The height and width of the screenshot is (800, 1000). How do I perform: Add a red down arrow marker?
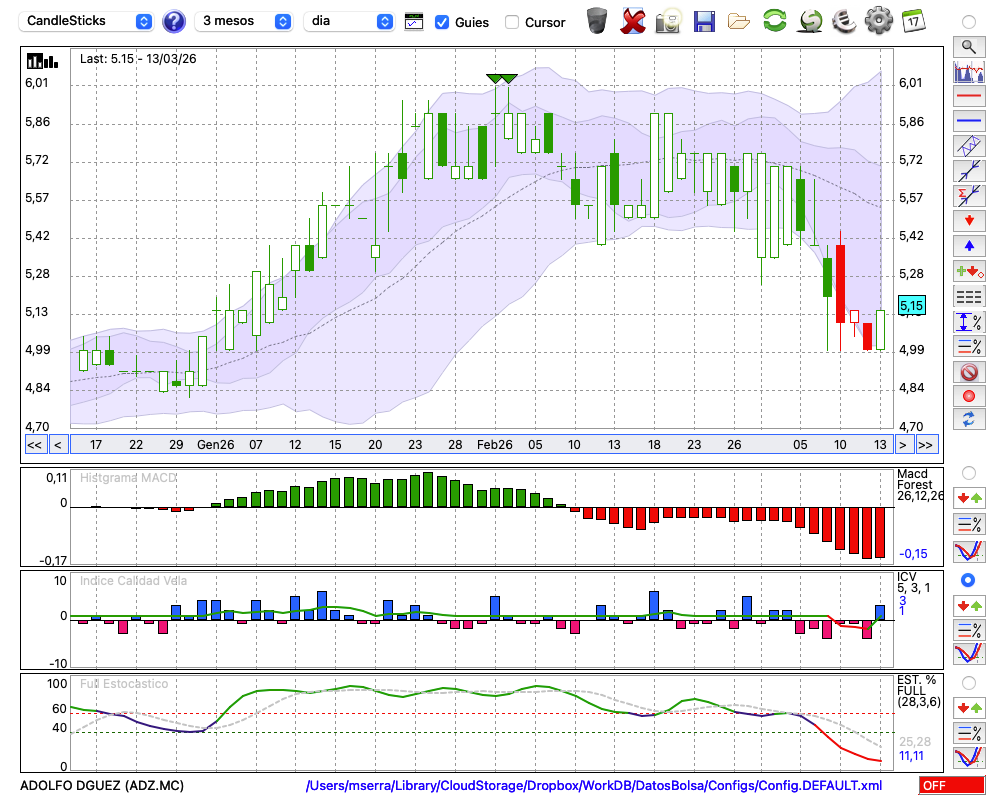(x=969, y=221)
